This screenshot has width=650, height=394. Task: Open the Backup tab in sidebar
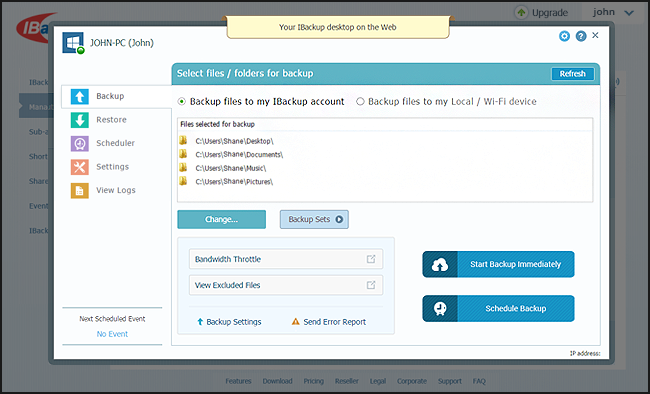[116, 96]
